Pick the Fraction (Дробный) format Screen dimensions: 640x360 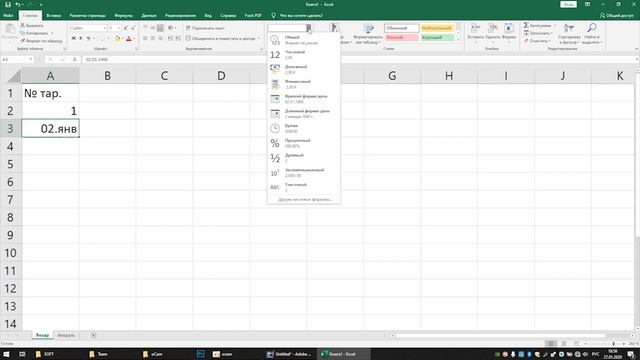[x=304, y=158]
